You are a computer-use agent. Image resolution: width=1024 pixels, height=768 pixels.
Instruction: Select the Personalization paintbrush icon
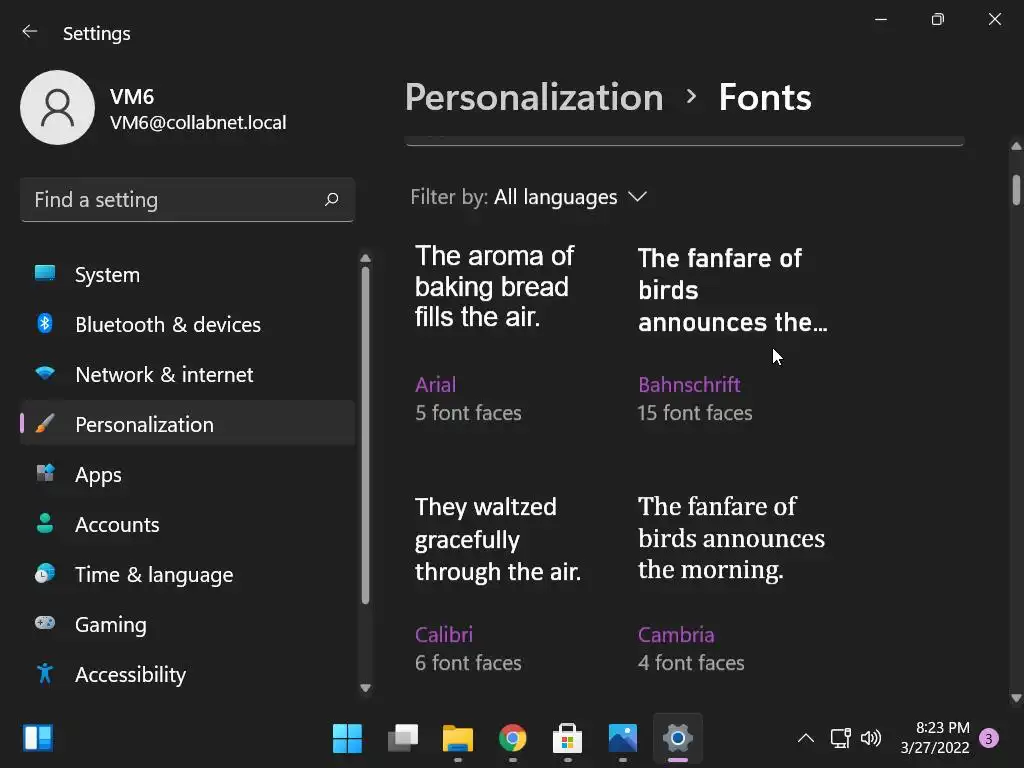[x=45, y=423]
